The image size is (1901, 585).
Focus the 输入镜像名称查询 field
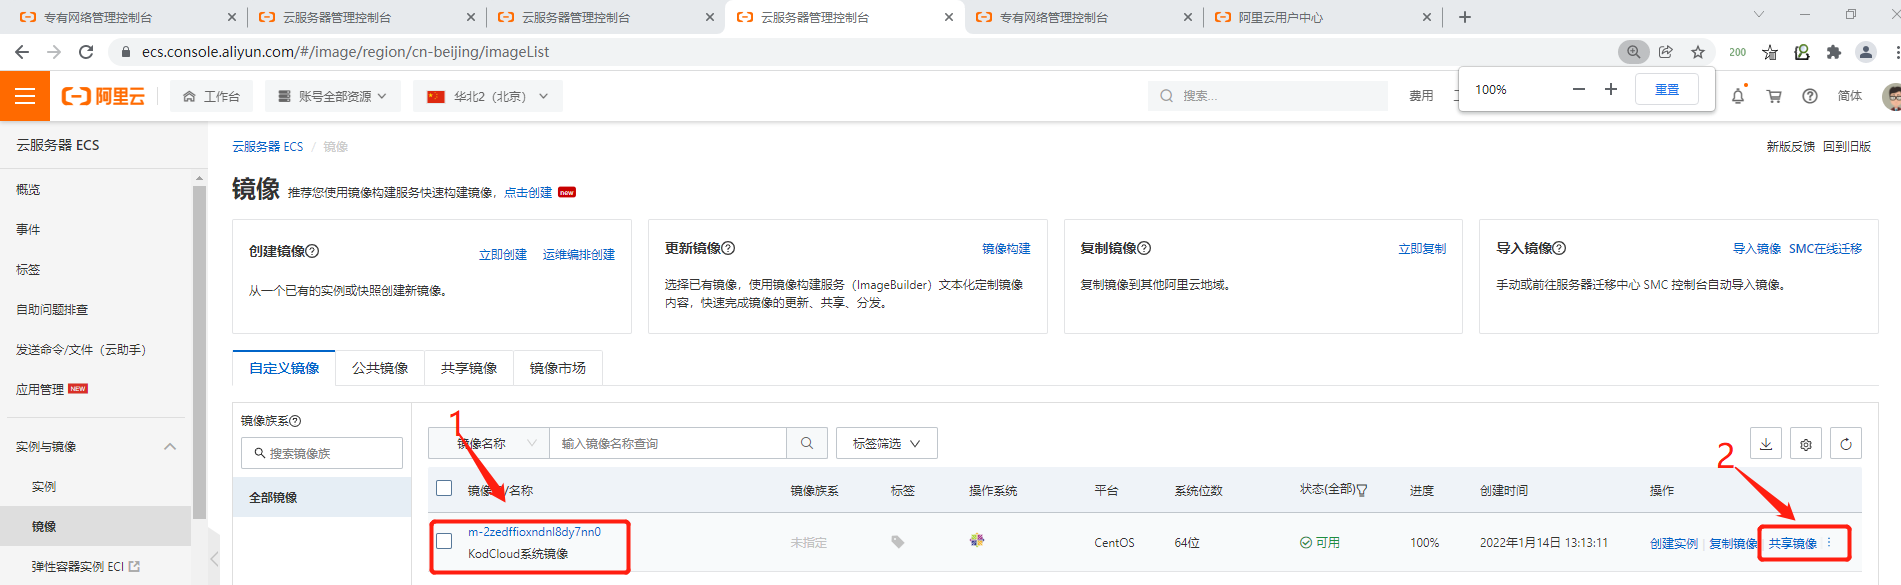click(x=668, y=443)
